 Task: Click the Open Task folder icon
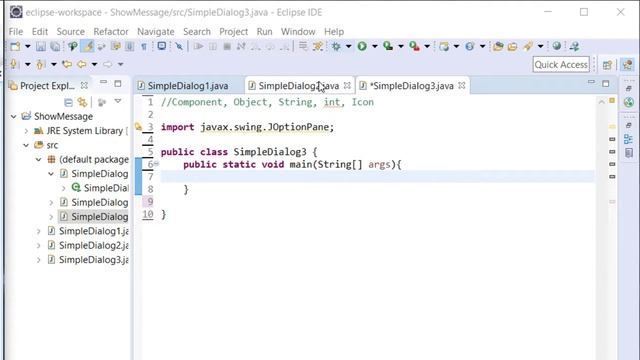(x=513, y=46)
